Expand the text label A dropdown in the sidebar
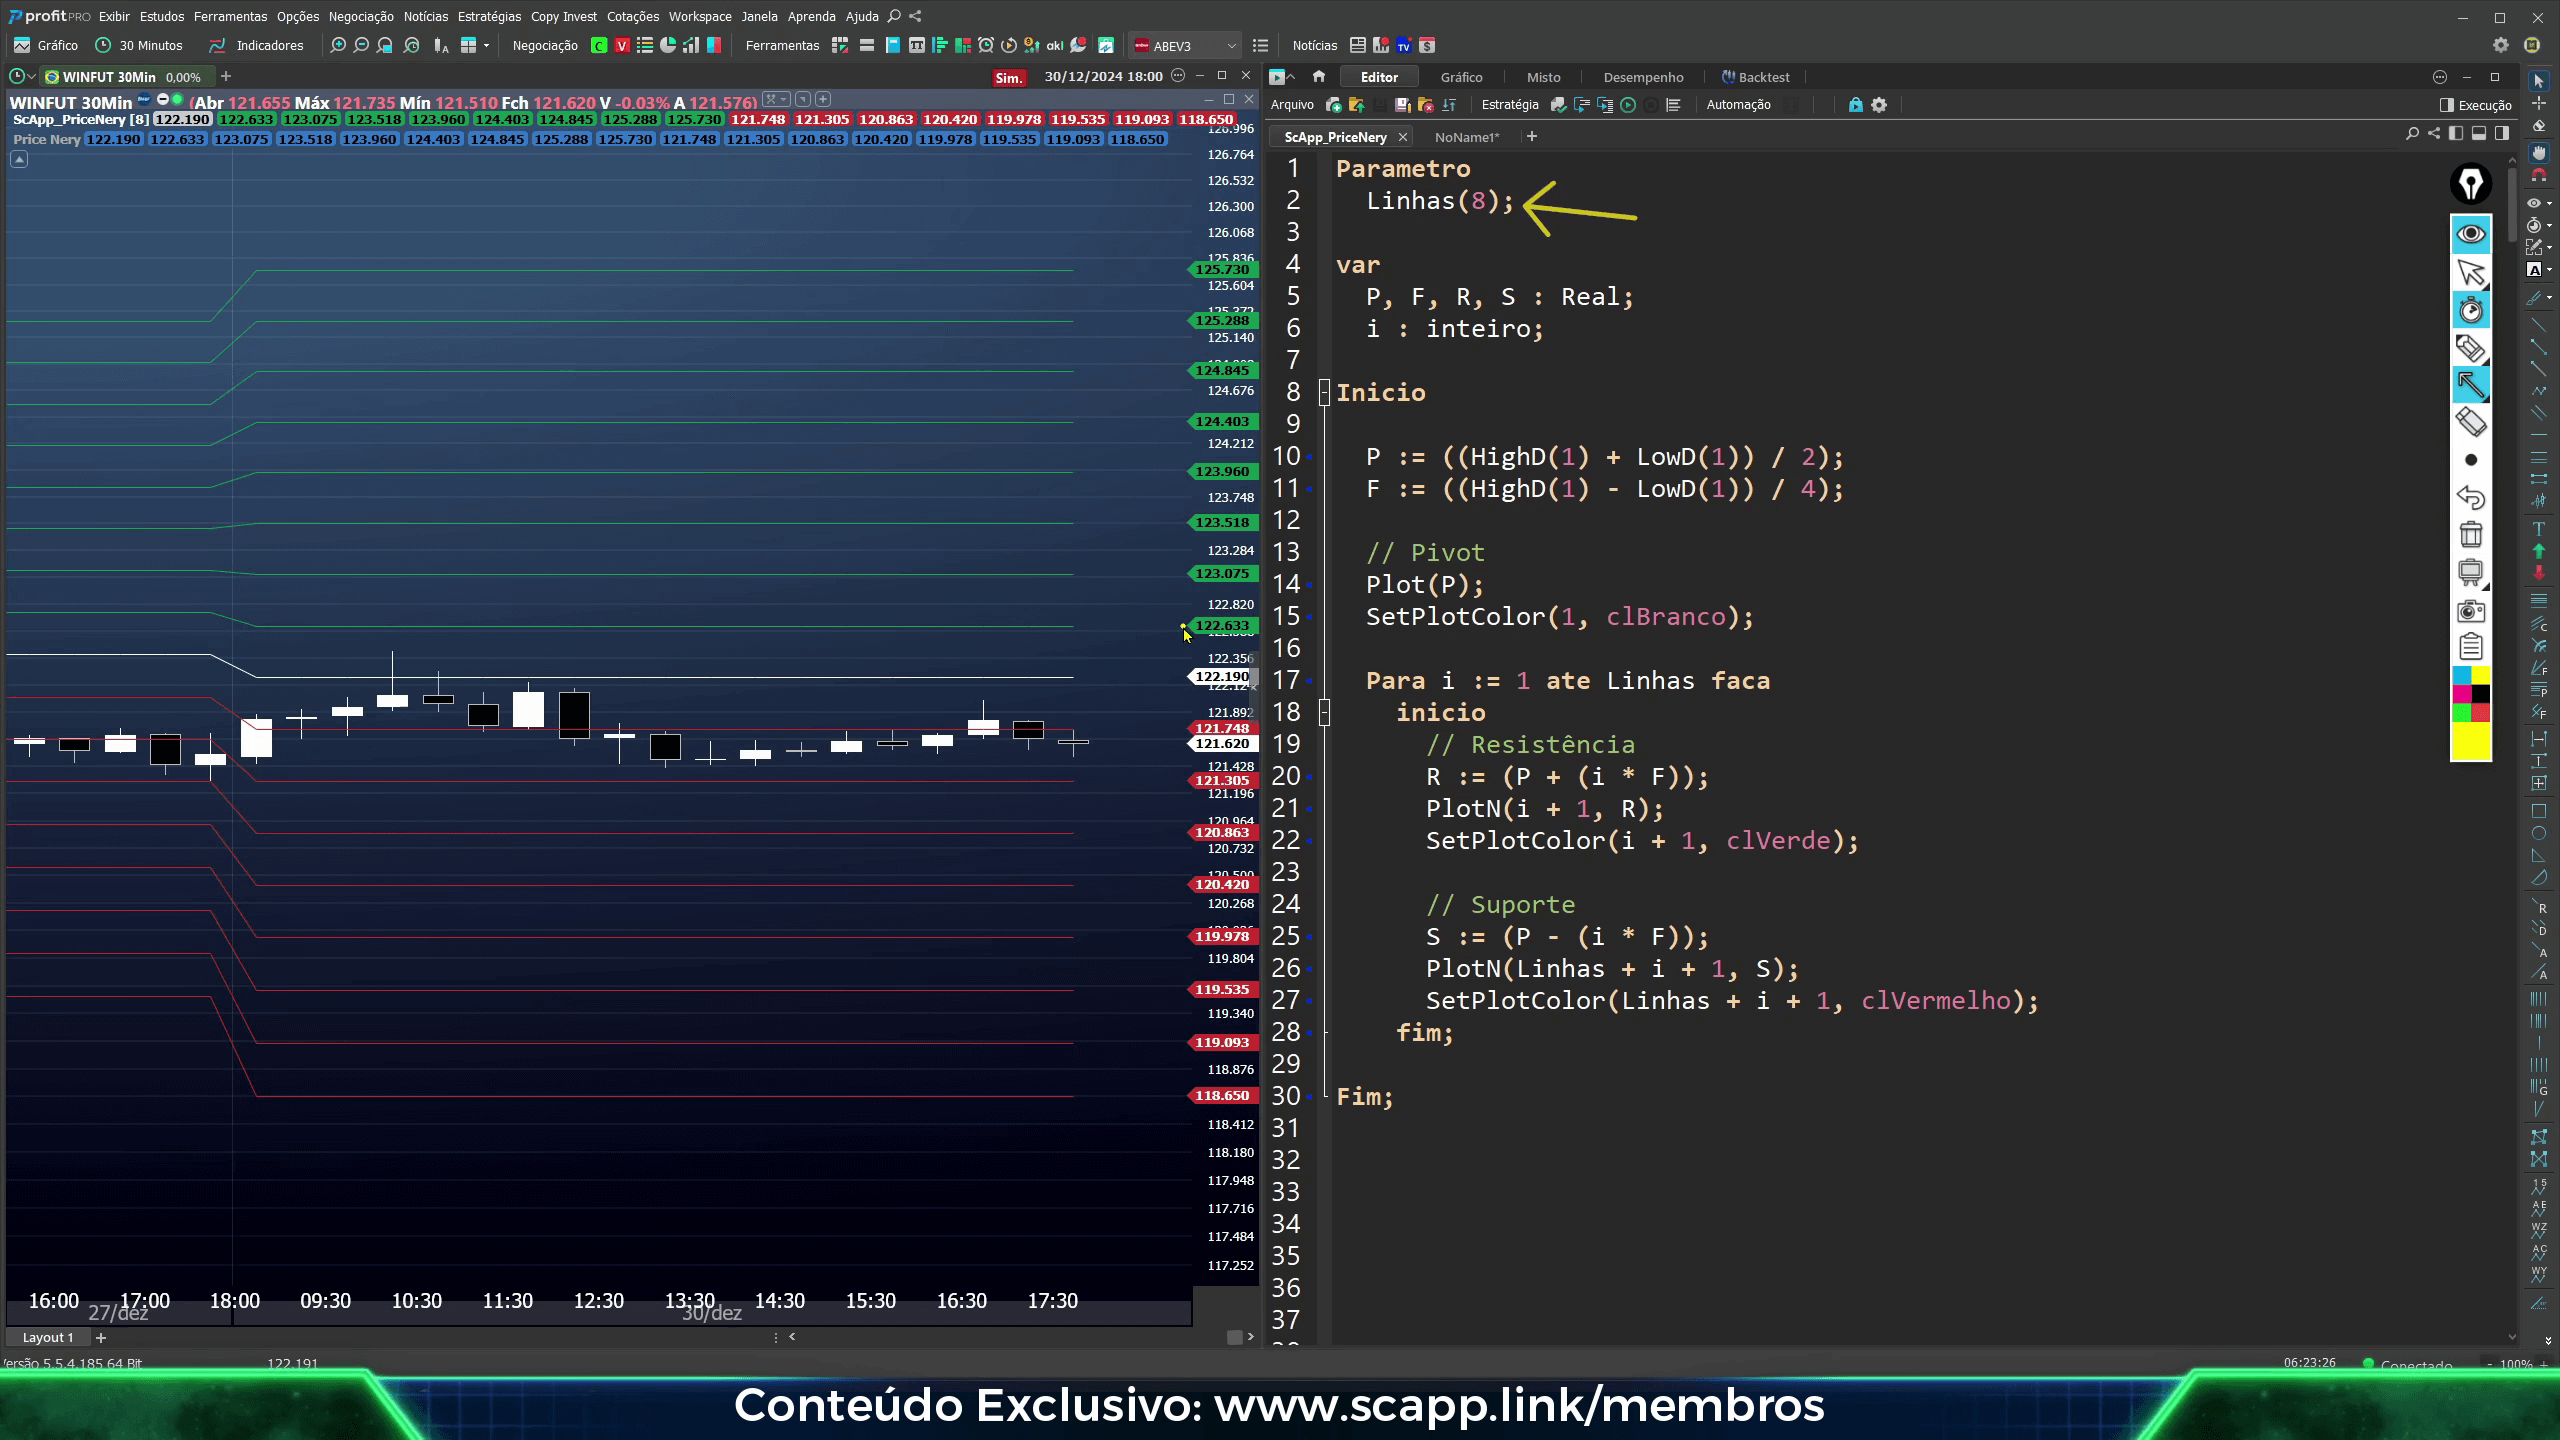The image size is (2560, 1440). tap(2550, 269)
